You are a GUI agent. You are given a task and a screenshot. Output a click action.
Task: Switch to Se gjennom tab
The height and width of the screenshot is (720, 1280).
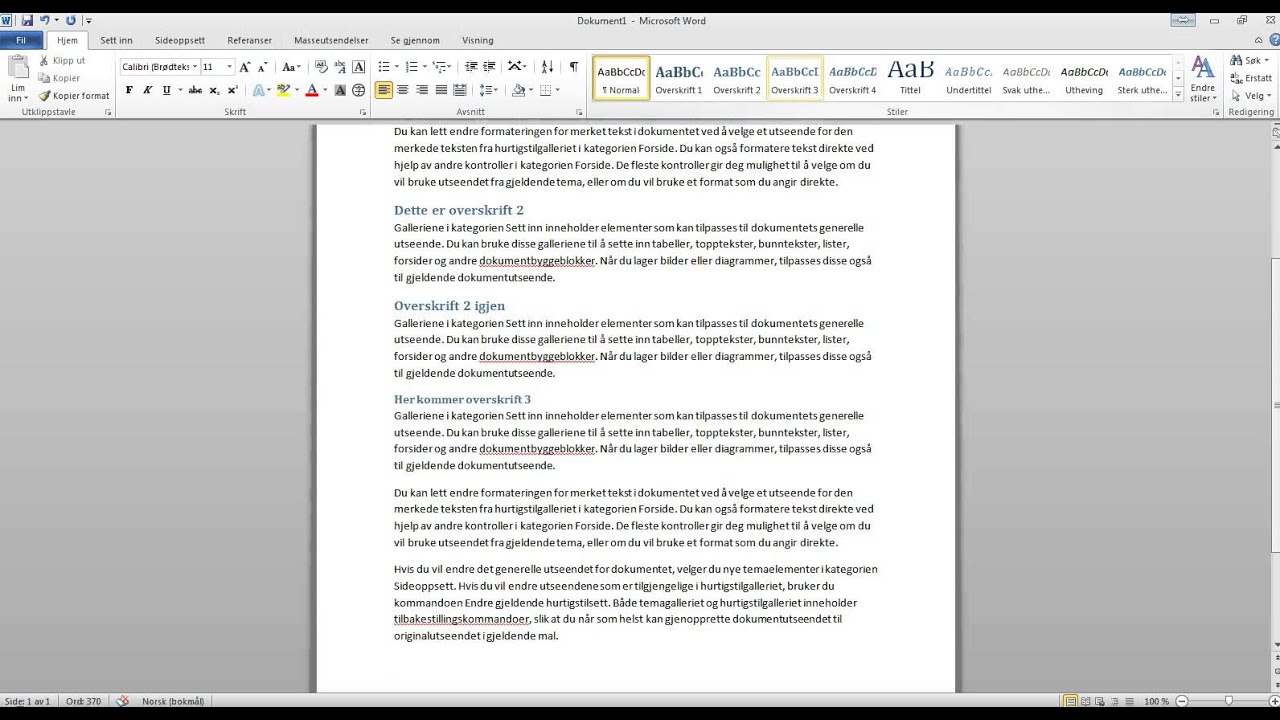tap(415, 40)
